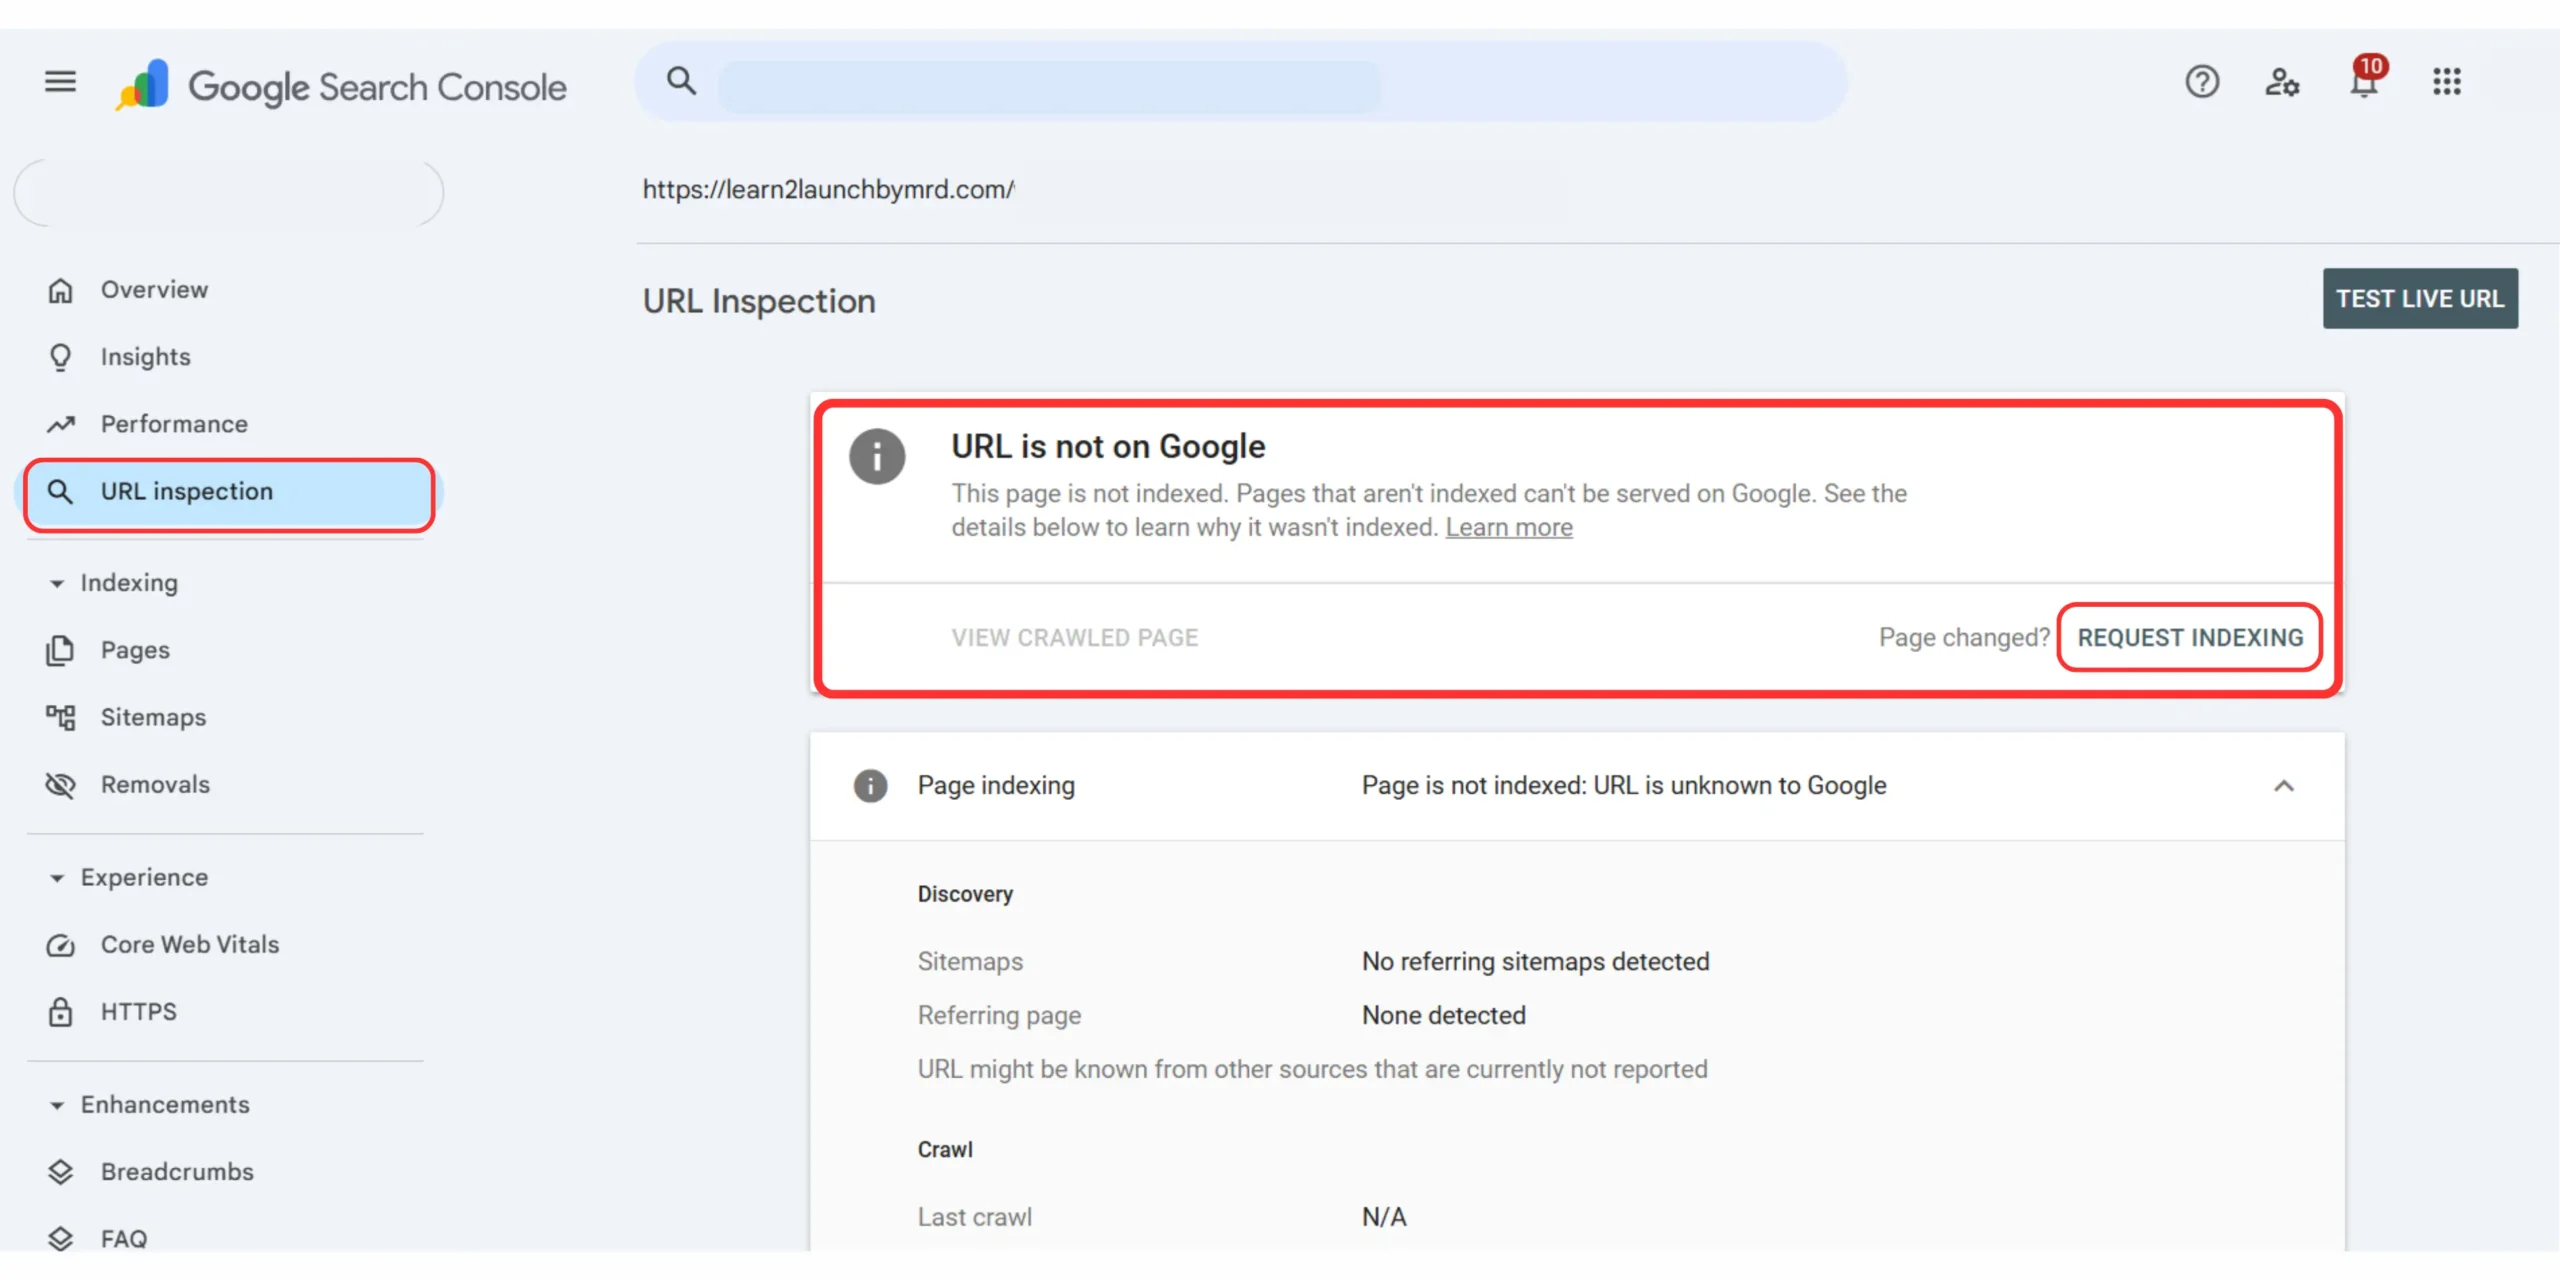Image resolution: width=2560 pixels, height=1280 pixels.
Task: Click the Insights lightbulb icon
Action: coord(60,357)
